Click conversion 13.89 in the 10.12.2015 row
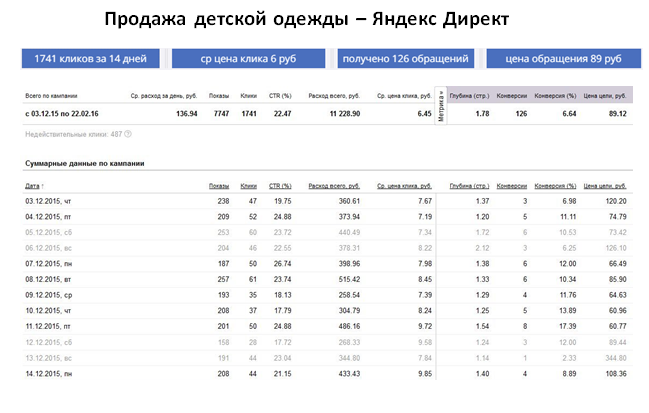 pyautogui.click(x=567, y=311)
